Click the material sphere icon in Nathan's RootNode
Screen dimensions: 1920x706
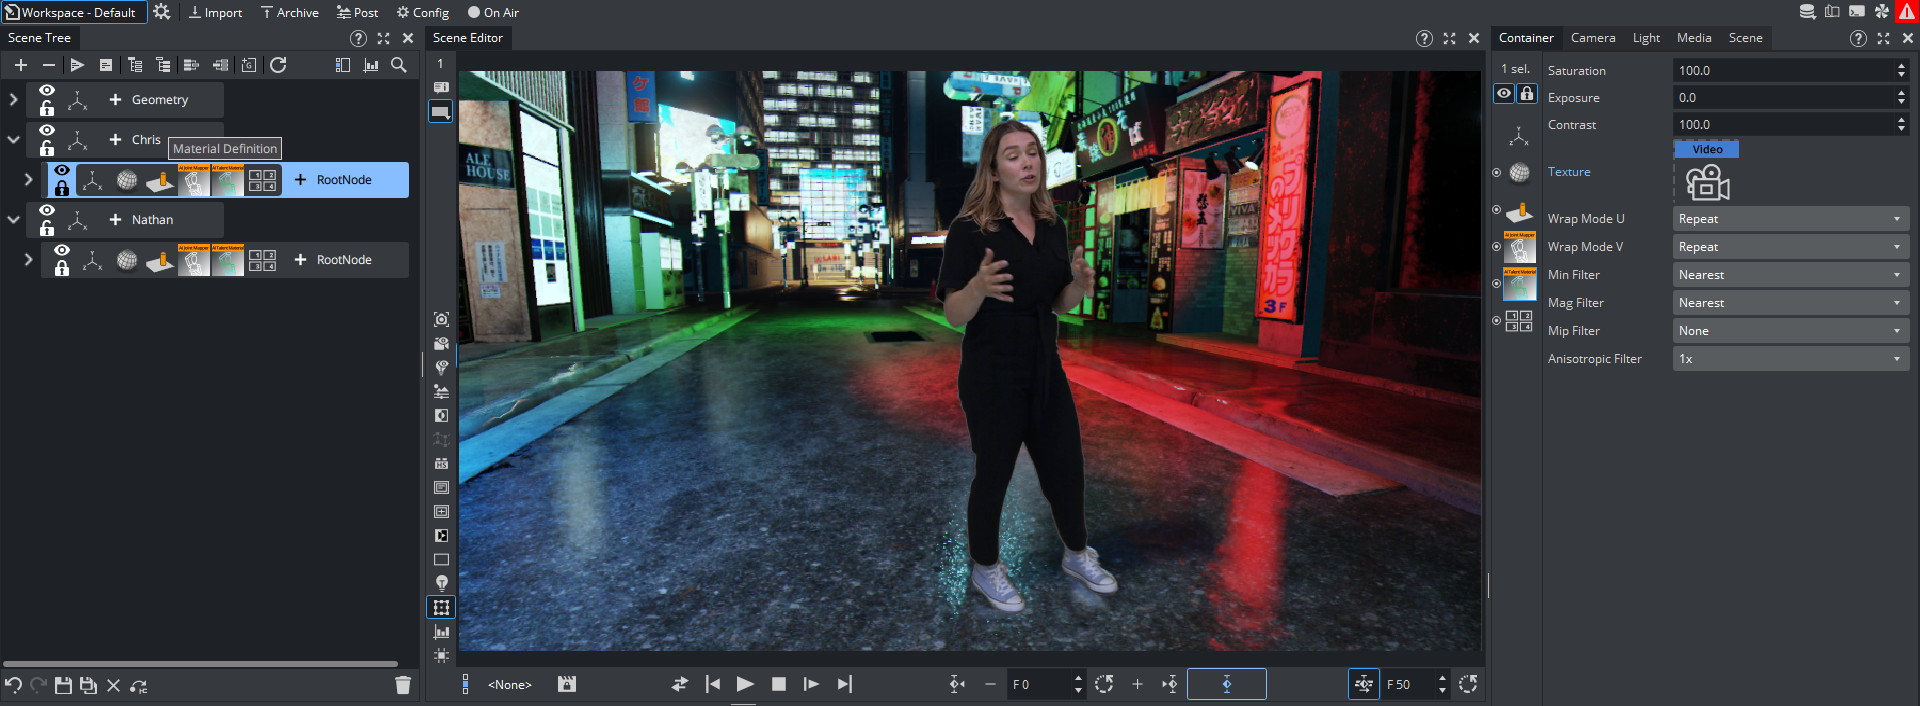(x=127, y=260)
